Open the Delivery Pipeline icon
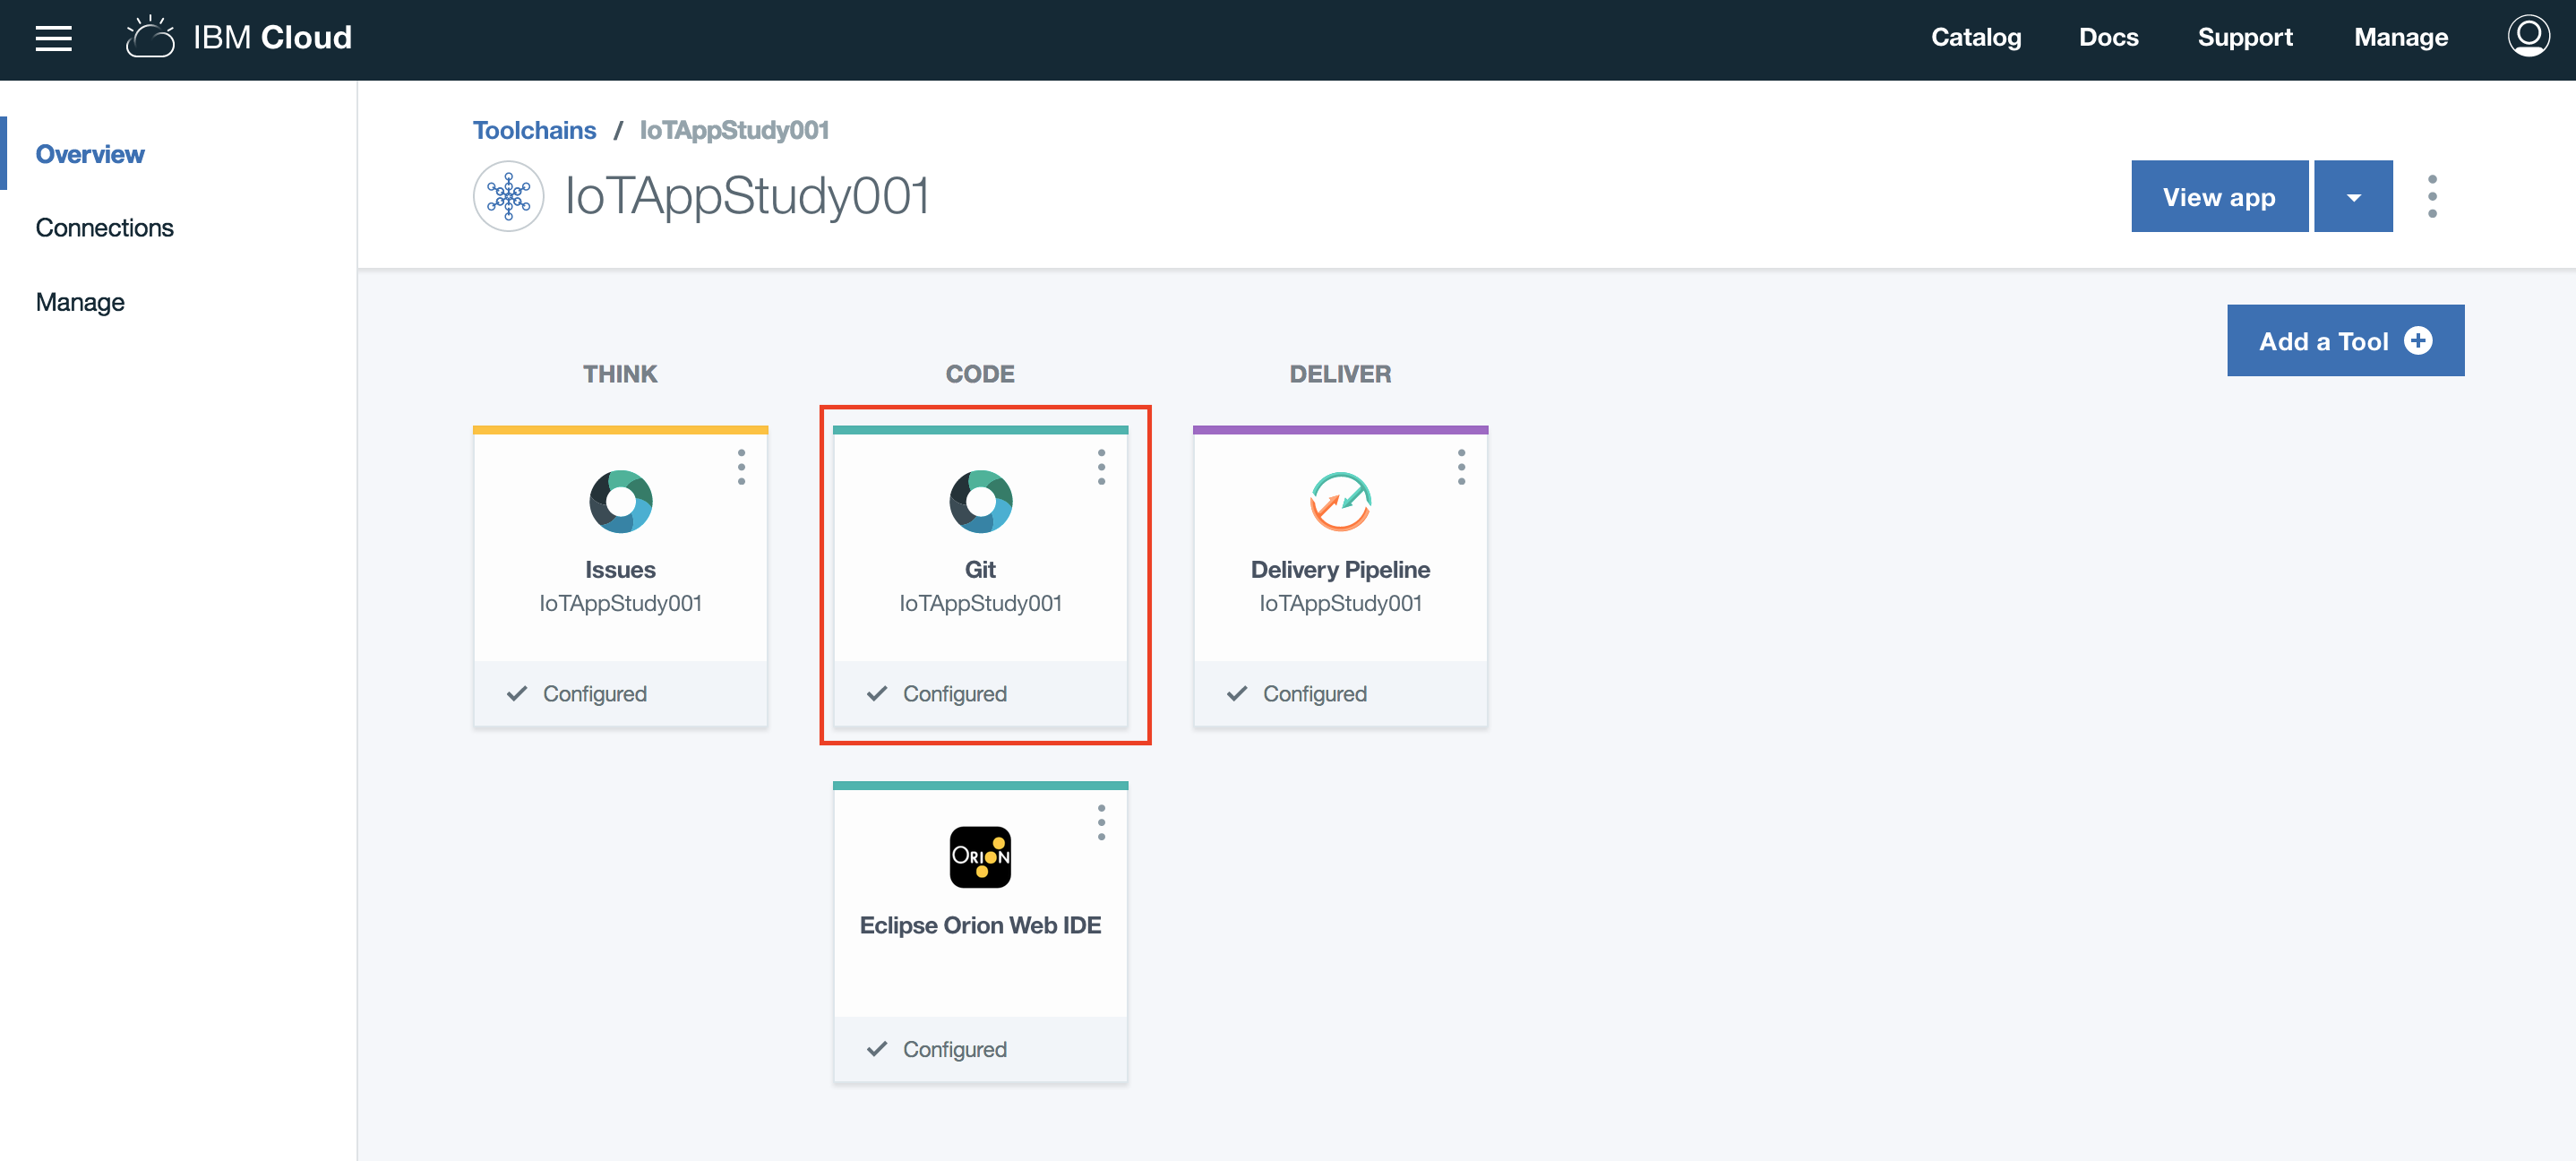 tap(1340, 501)
